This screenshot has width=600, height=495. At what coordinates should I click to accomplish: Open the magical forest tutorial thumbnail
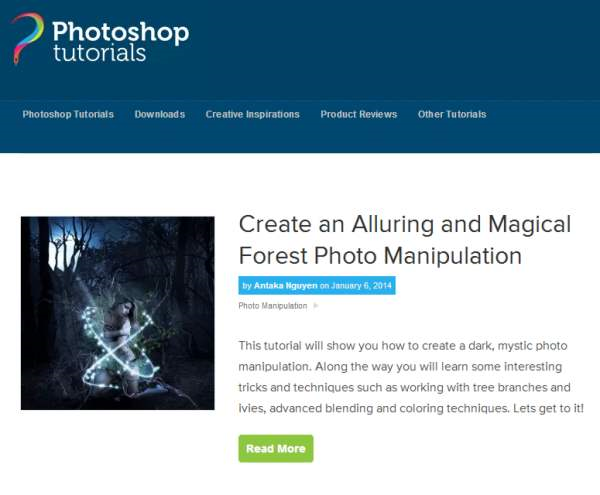click(x=118, y=313)
